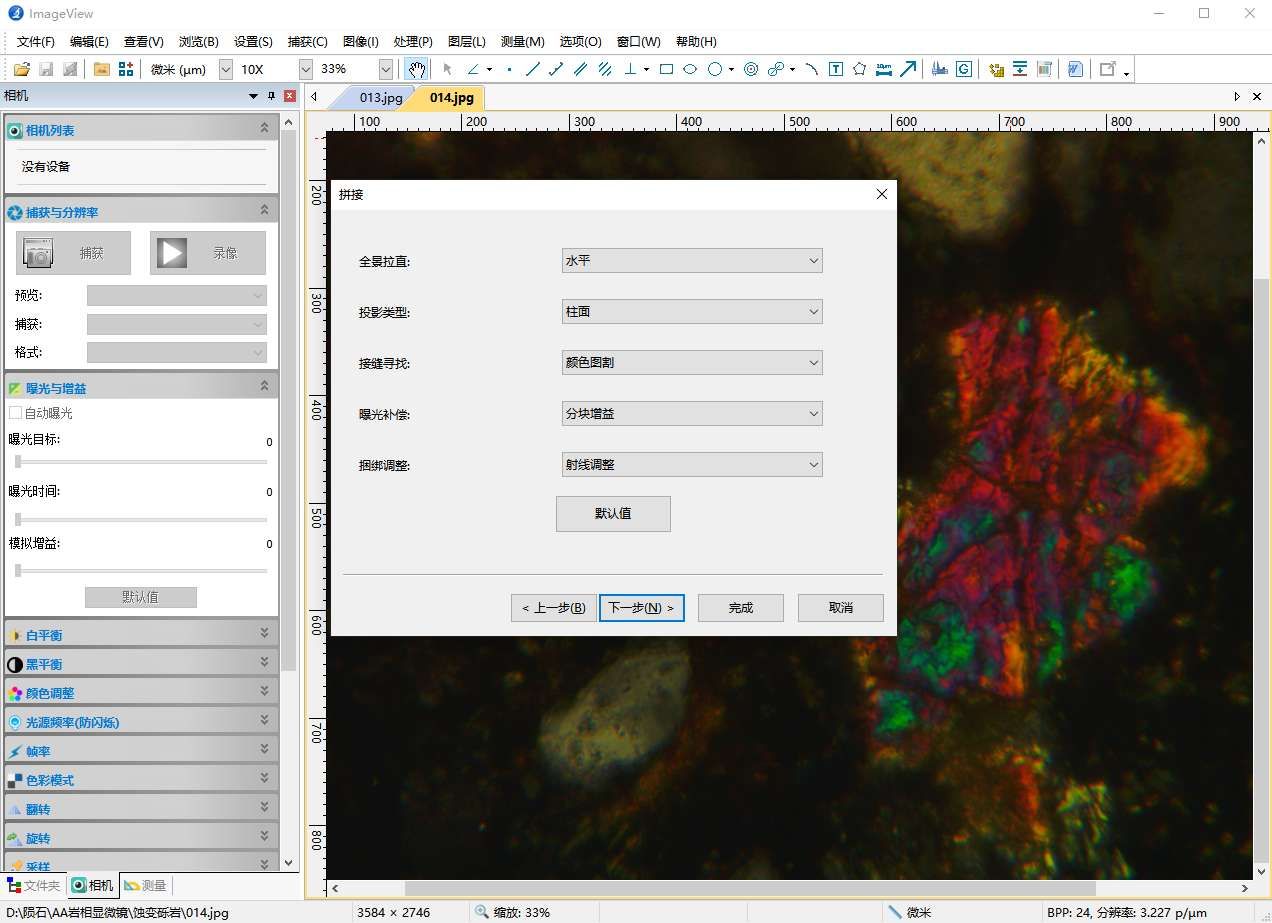Open the 曝光补偿 dropdown set to 分块增益
This screenshot has height=923, width=1272.
(692, 414)
